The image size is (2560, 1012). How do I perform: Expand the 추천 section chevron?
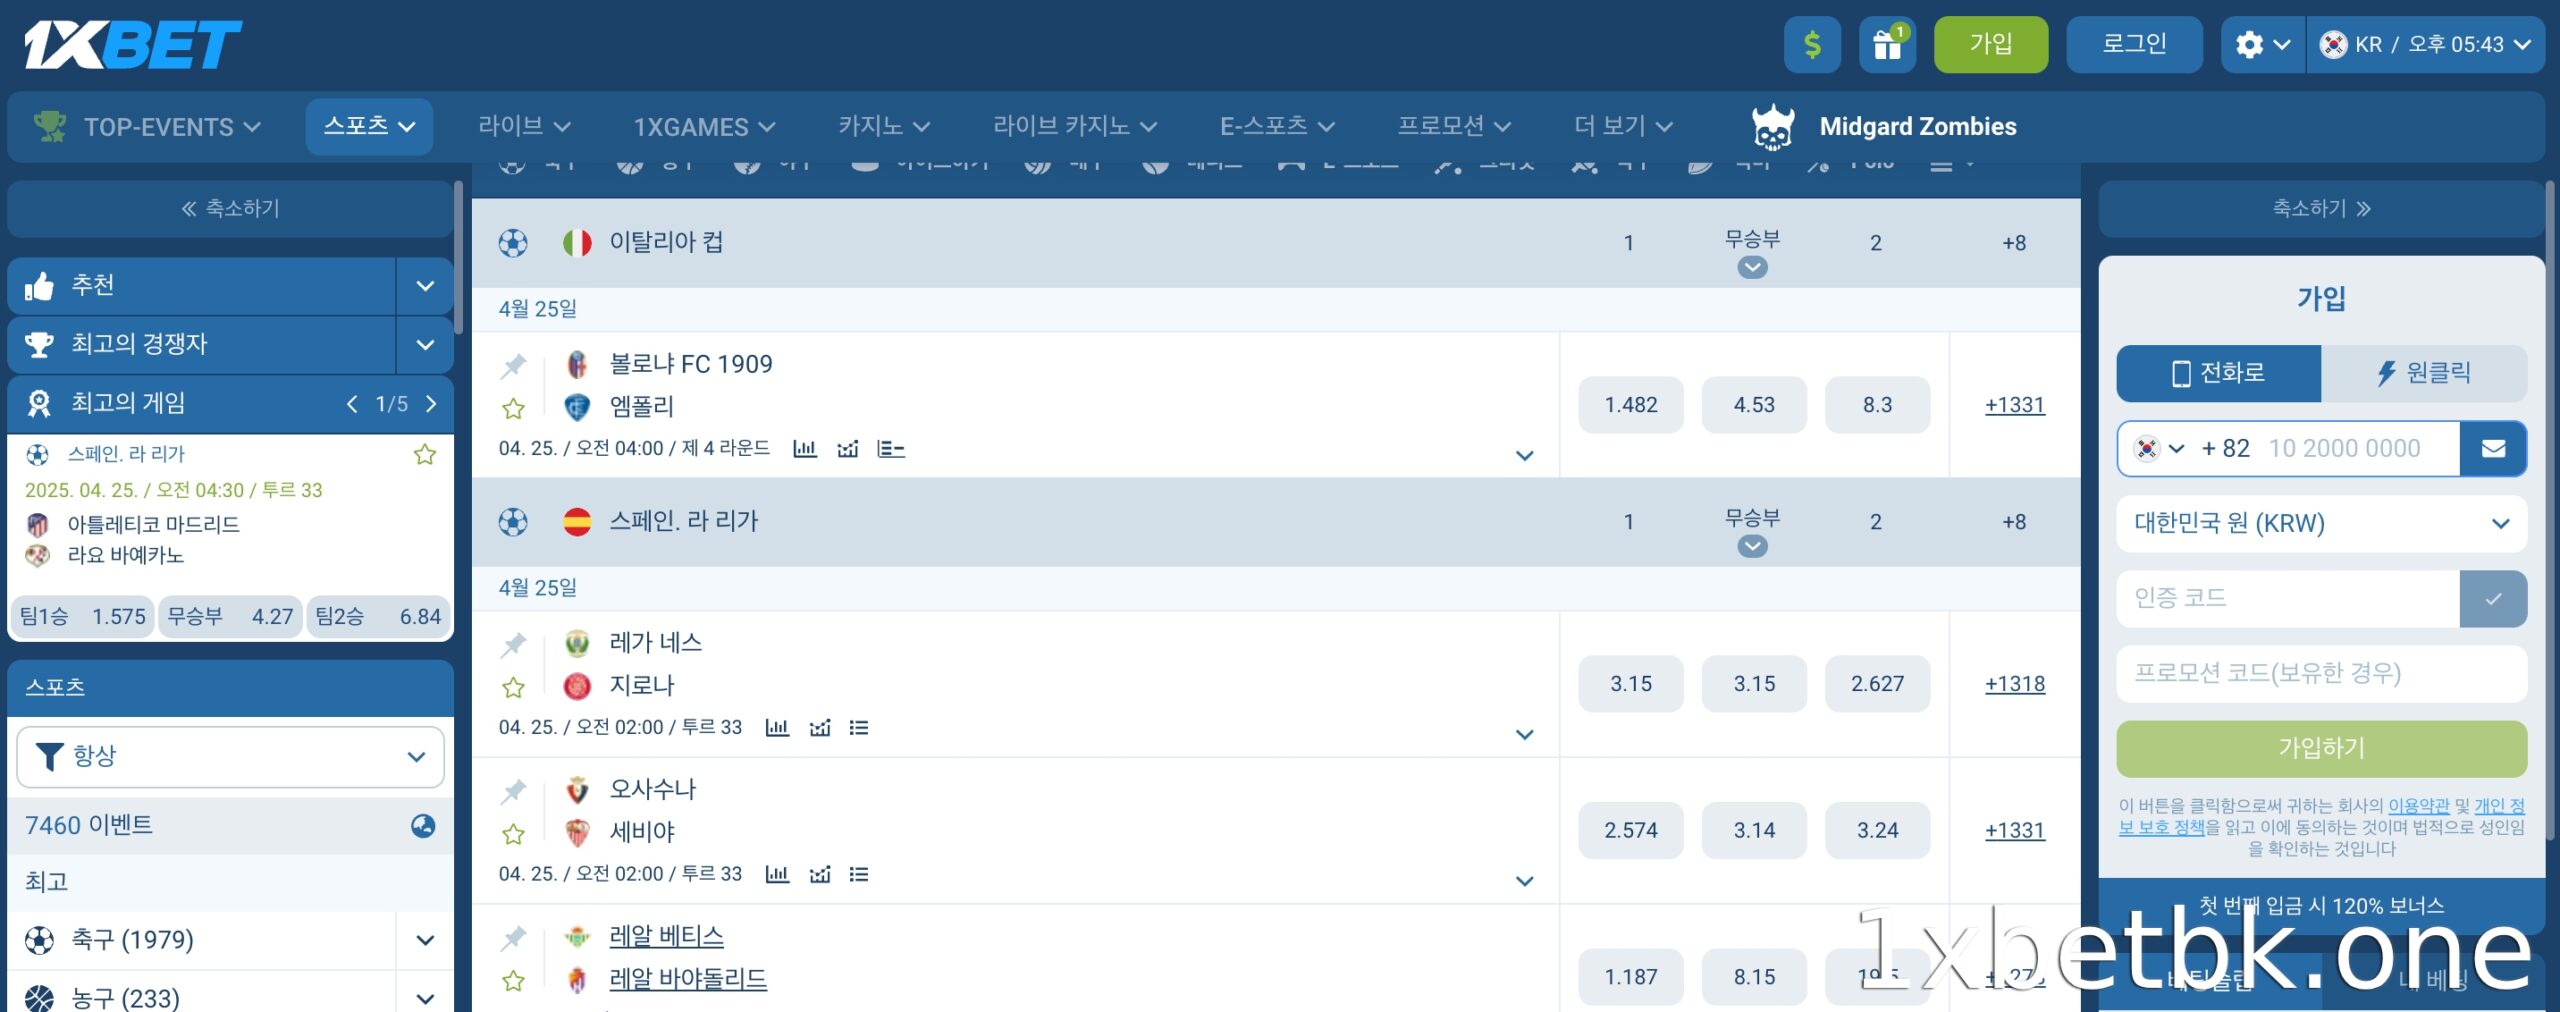click(x=425, y=286)
